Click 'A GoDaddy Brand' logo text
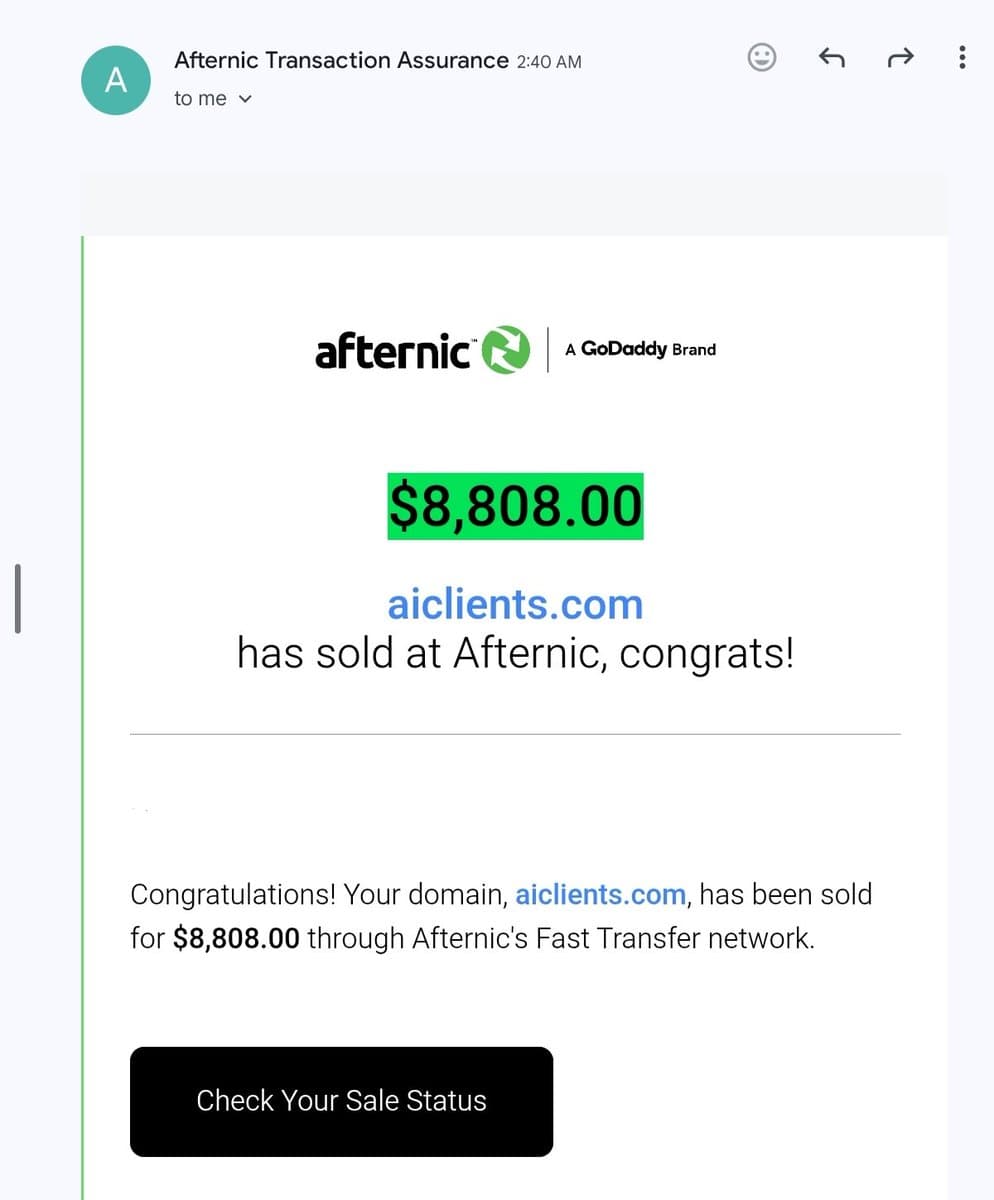Viewport: 994px width, 1200px height. (641, 350)
